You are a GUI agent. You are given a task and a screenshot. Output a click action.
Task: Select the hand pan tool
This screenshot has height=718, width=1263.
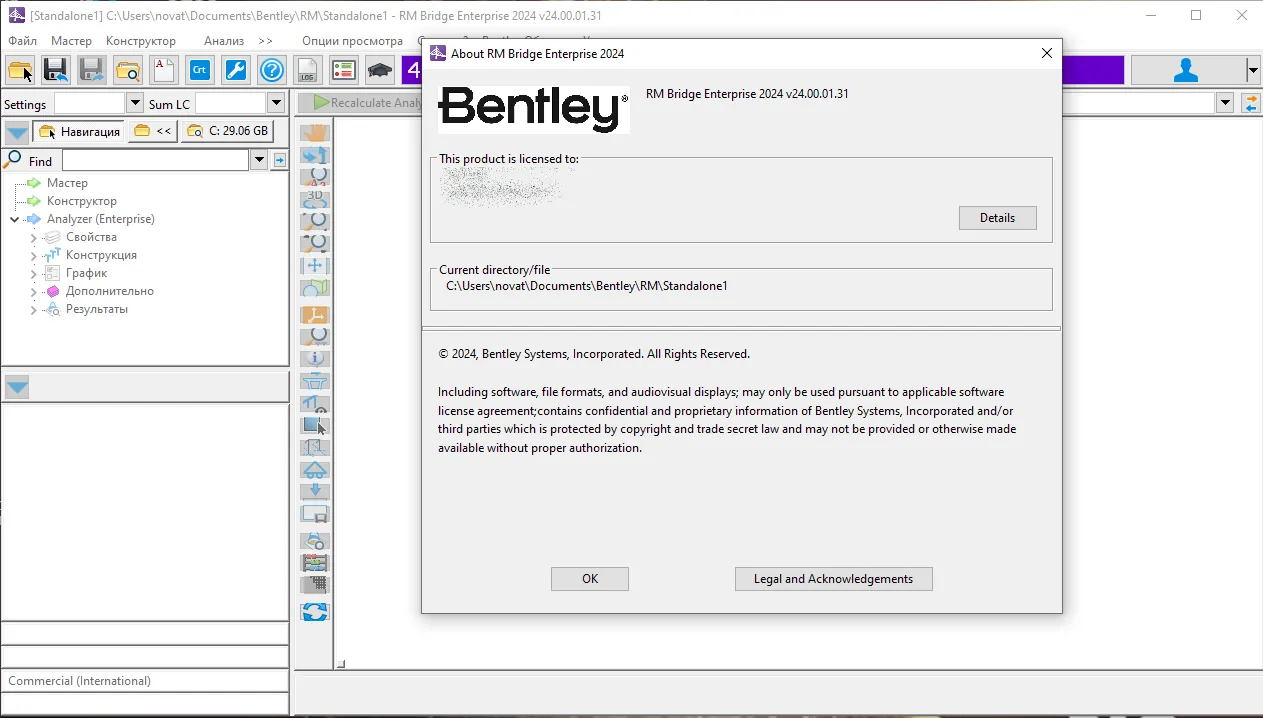coord(315,132)
